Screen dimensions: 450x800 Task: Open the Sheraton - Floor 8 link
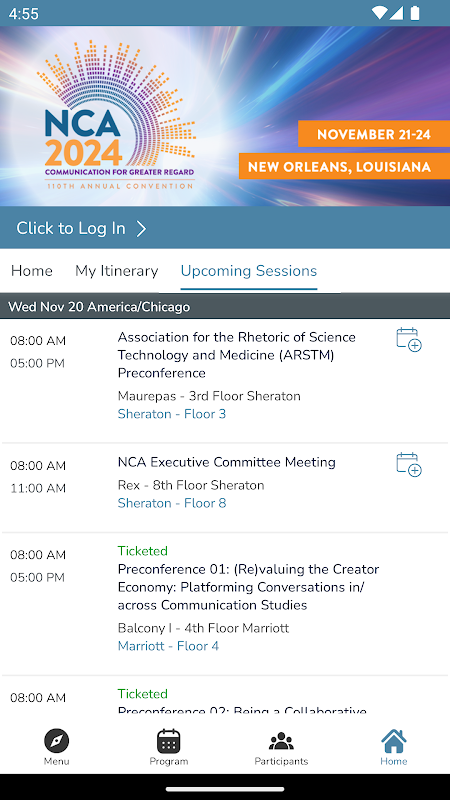coord(171,503)
